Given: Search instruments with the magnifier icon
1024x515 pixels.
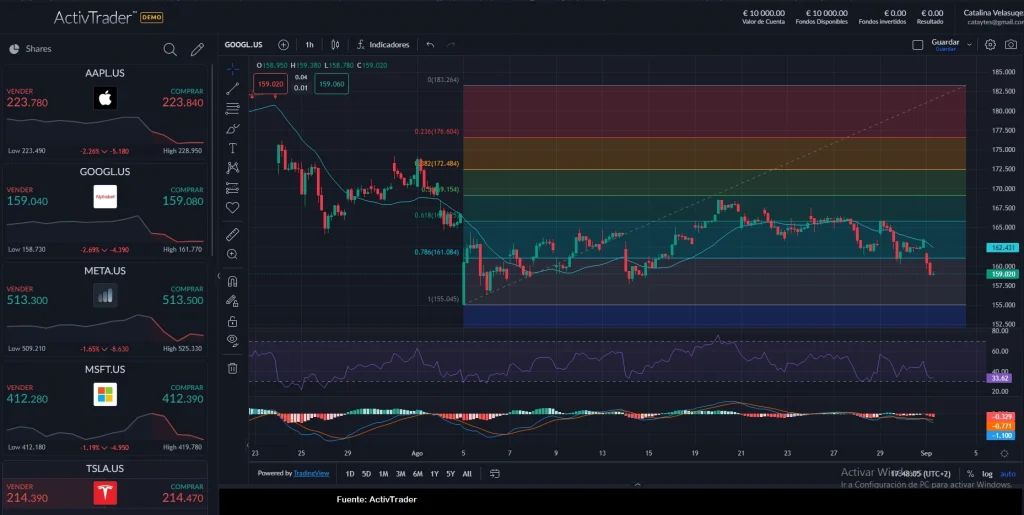Looking at the screenshot, I should tap(170, 50).
